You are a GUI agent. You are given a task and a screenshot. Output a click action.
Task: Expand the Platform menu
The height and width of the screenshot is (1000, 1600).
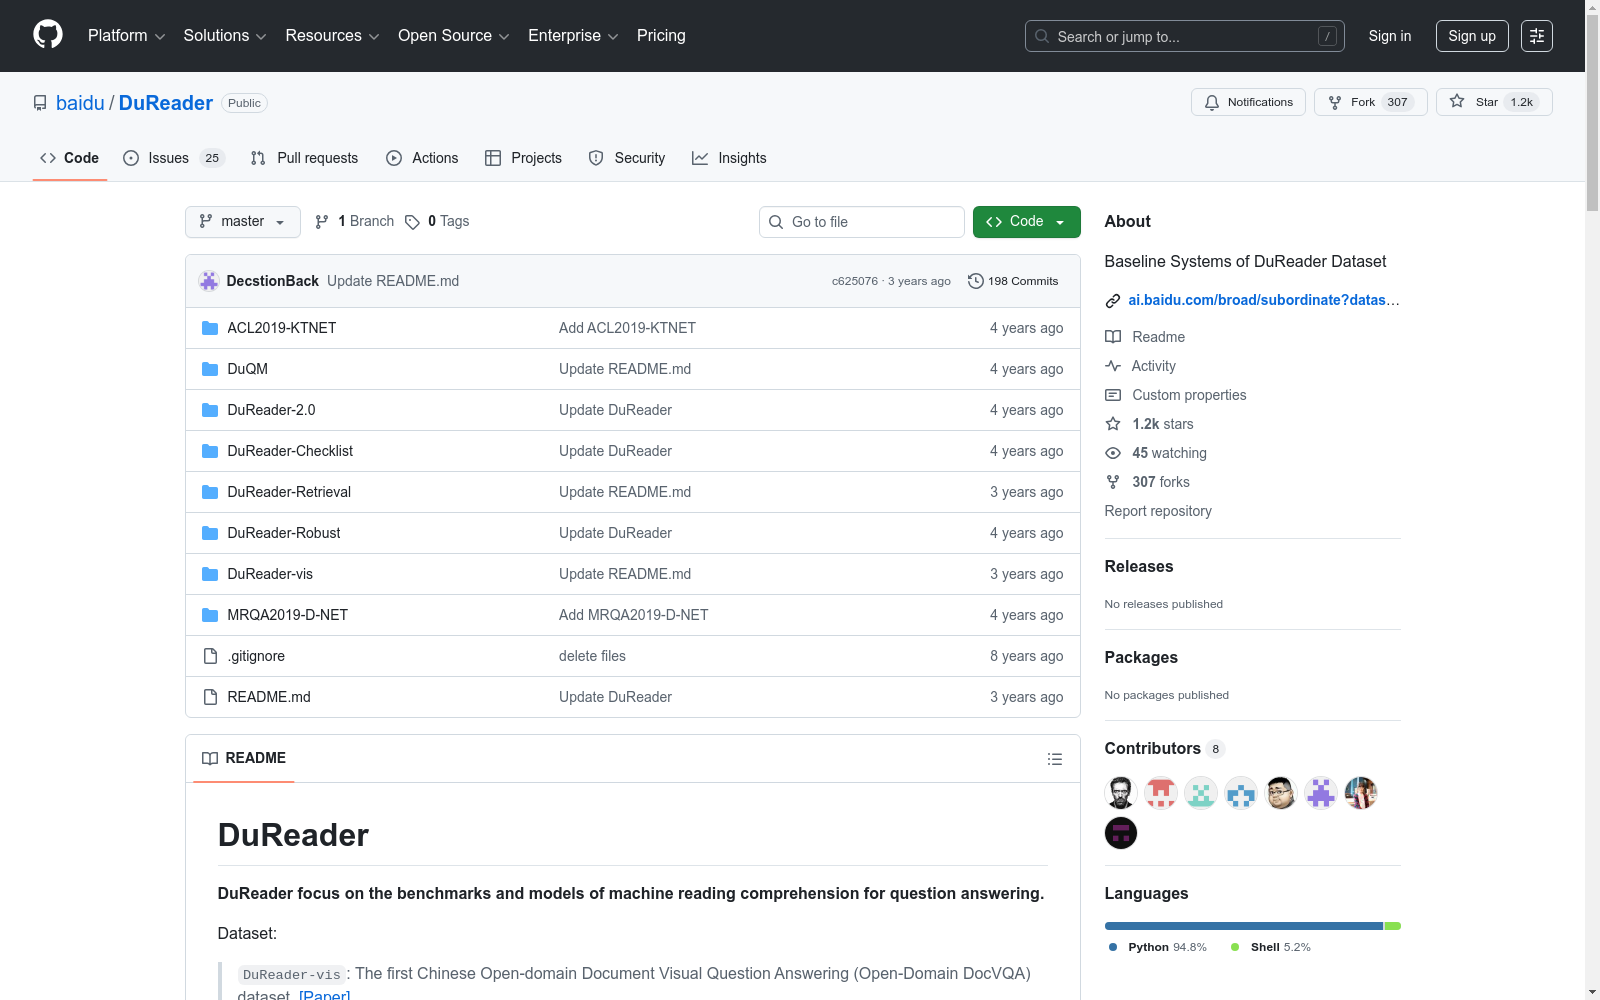click(x=127, y=36)
